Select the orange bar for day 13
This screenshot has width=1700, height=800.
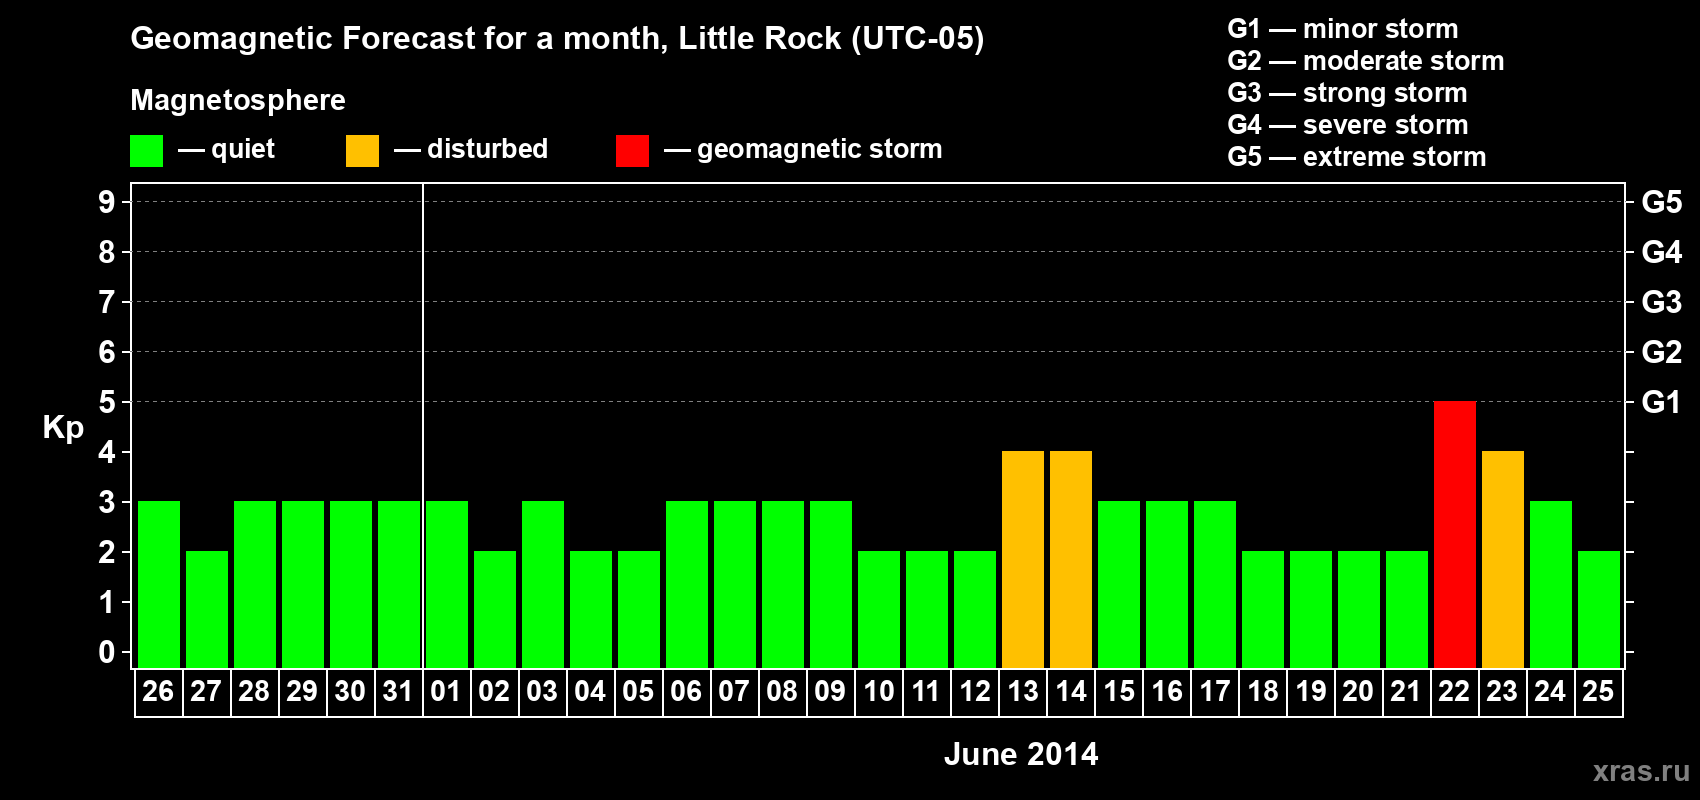[x=1023, y=559]
